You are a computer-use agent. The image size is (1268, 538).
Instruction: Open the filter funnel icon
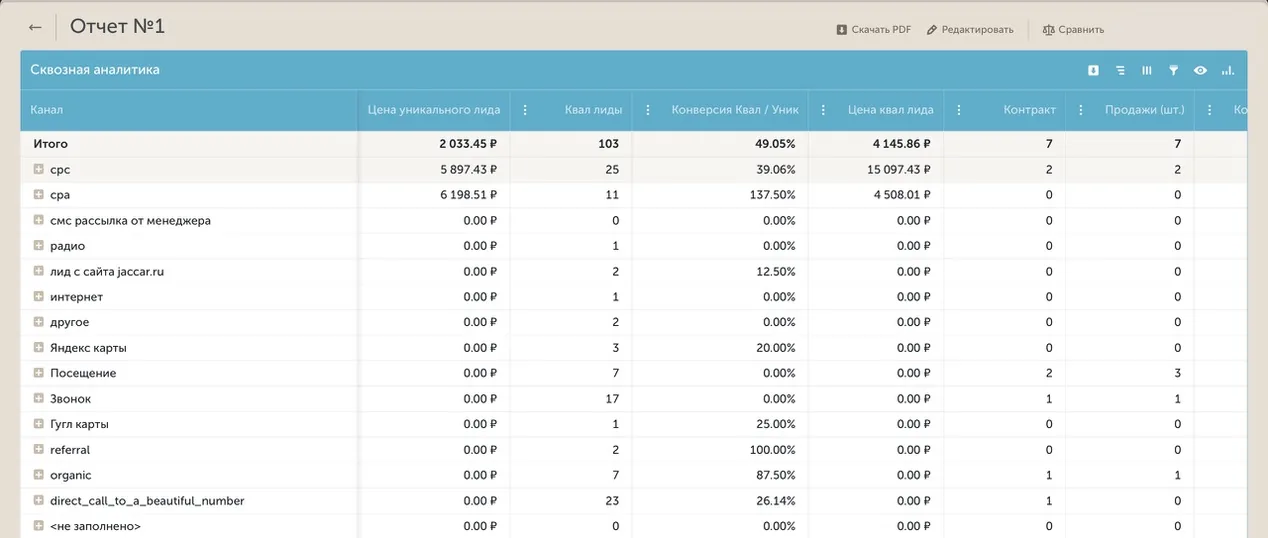click(1174, 70)
